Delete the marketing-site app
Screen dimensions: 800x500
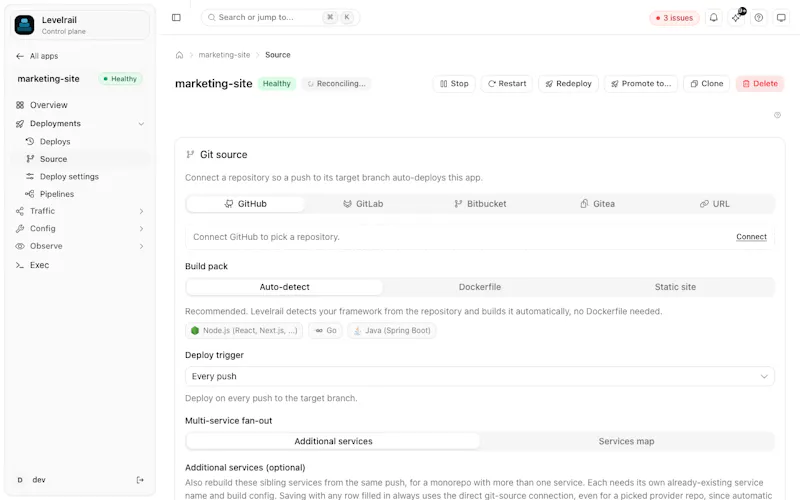click(x=760, y=84)
